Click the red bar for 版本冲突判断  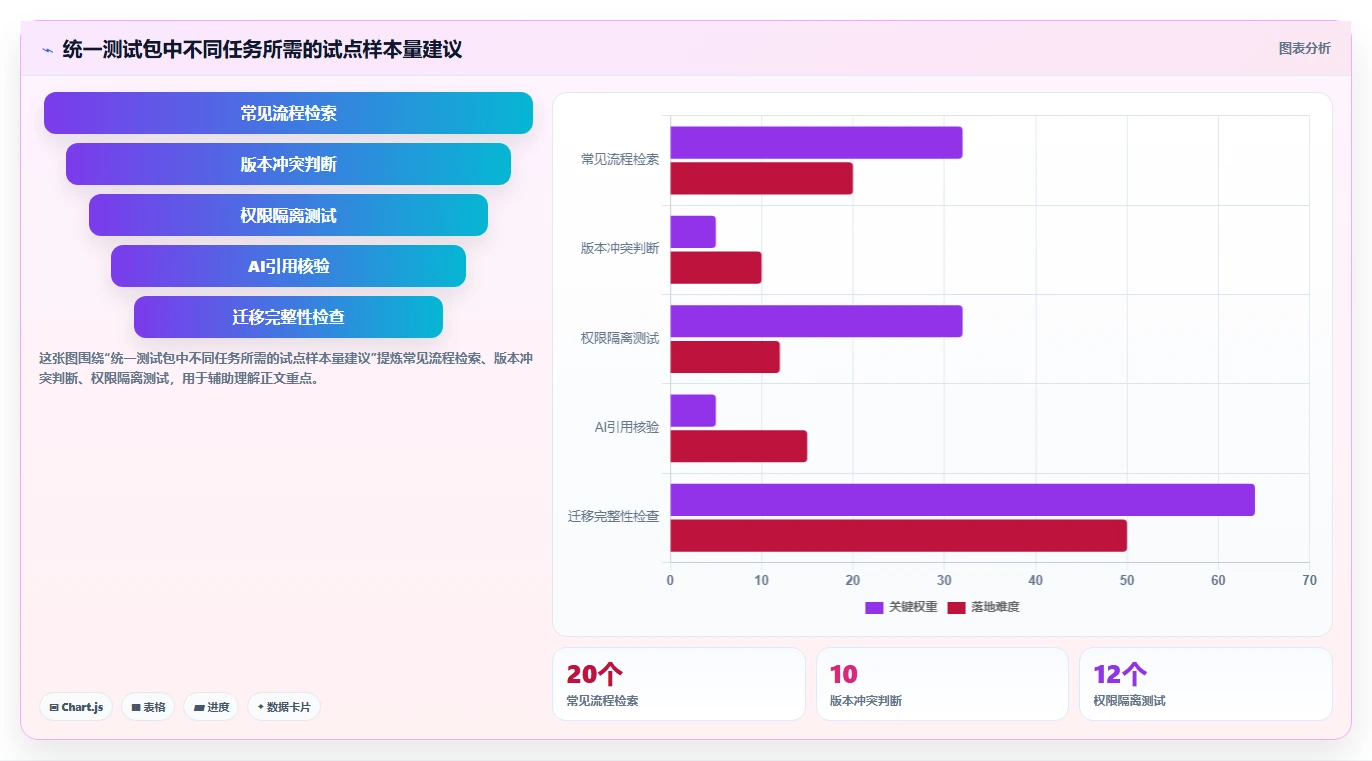[x=716, y=268]
